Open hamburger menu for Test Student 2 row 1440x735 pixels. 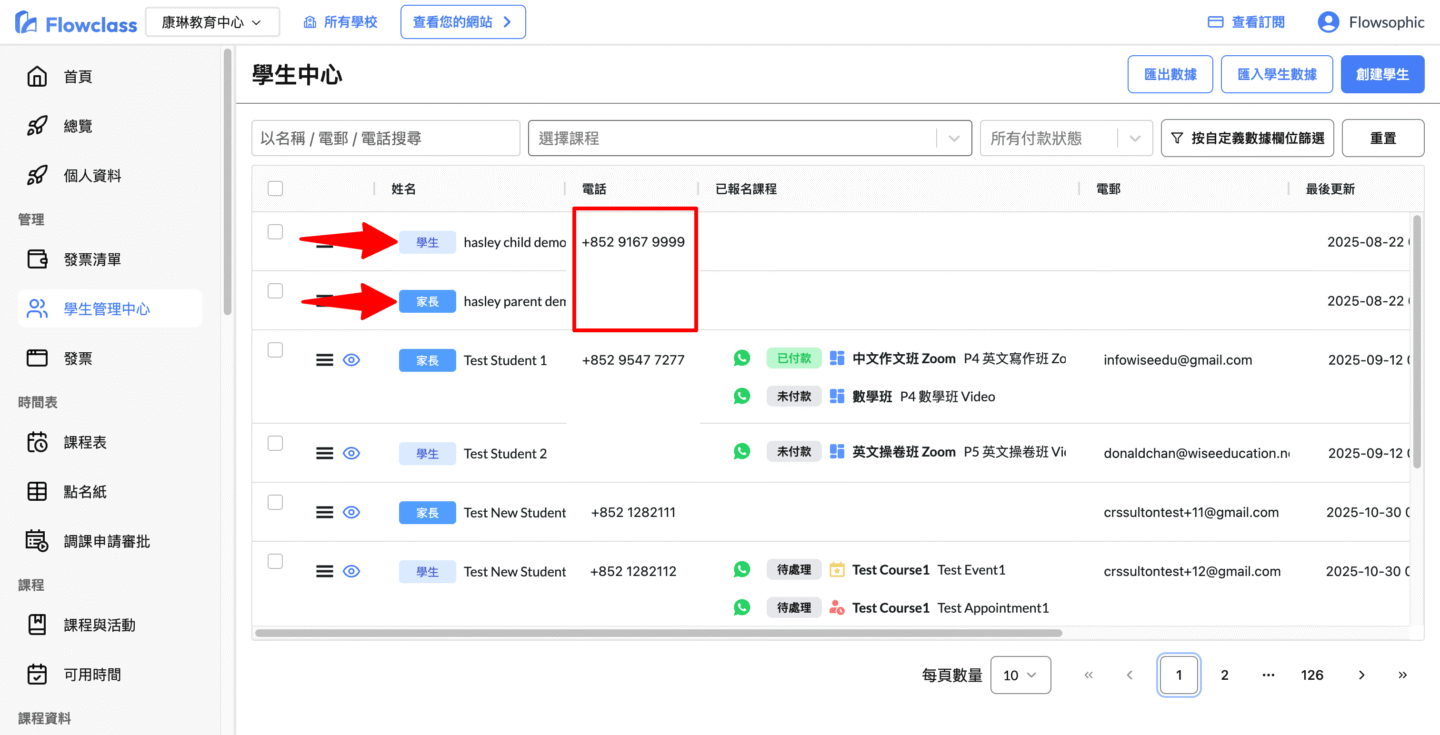(324, 453)
